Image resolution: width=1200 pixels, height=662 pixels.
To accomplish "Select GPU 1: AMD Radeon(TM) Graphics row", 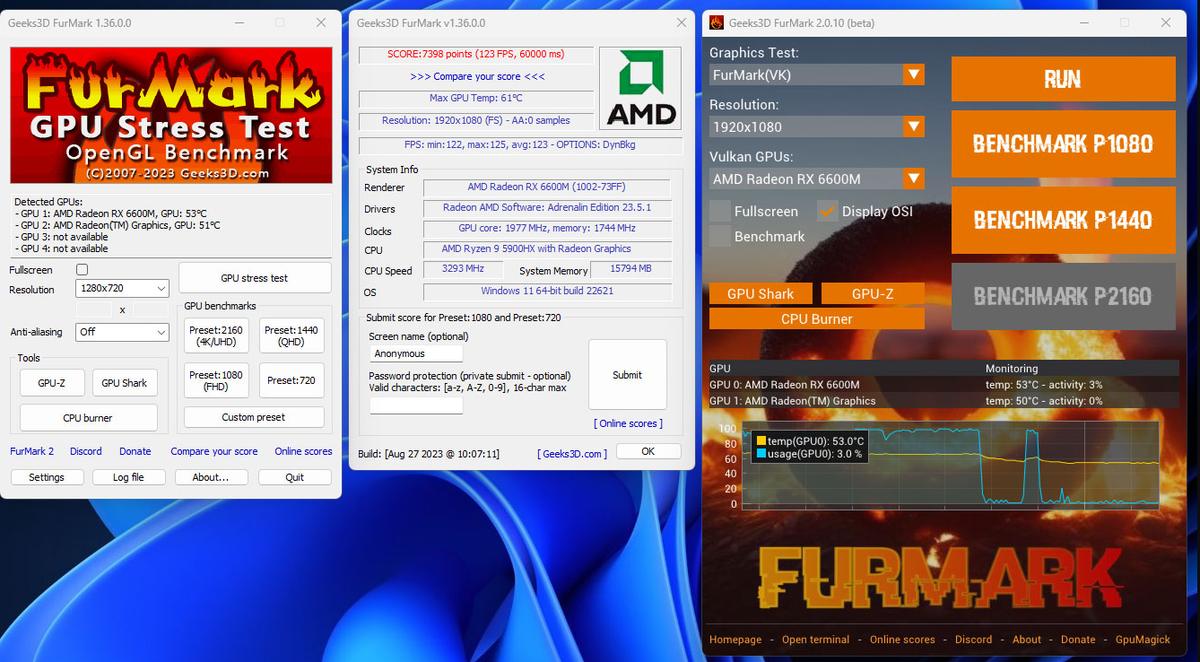I will tap(944, 401).
